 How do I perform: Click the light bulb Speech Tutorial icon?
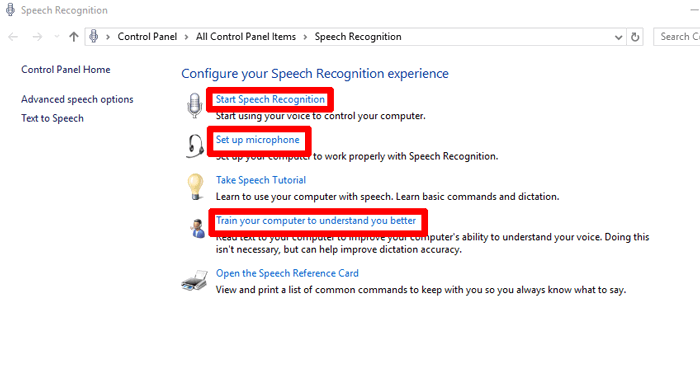(x=195, y=187)
